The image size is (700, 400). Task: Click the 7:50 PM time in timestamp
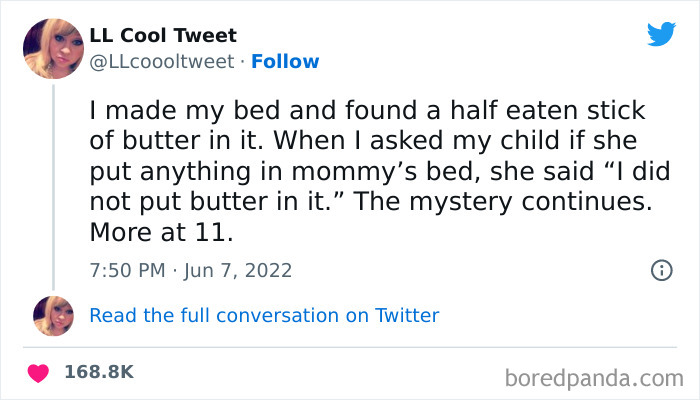pyautogui.click(x=125, y=270)
